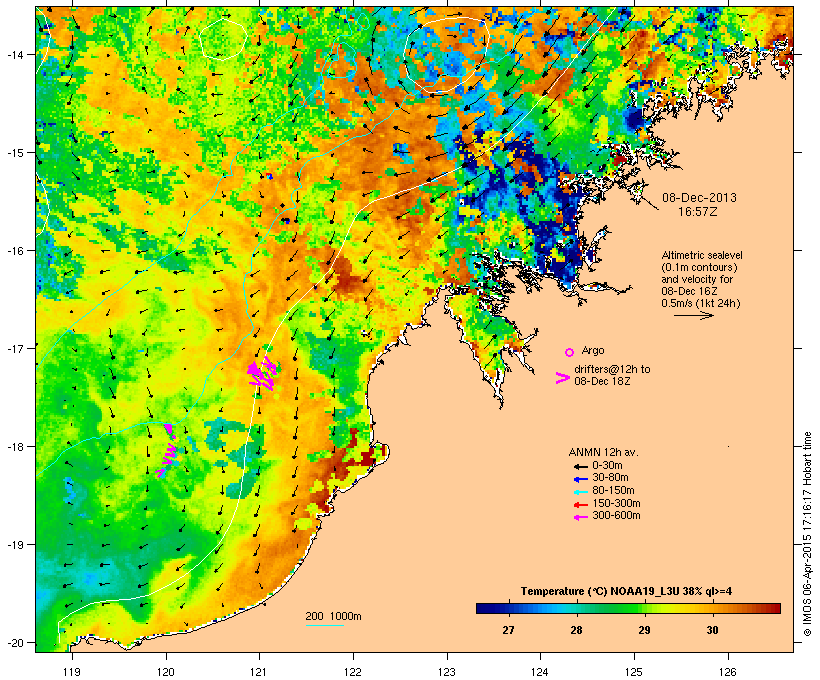Screen dimensions: 820x680
Task: Click the colorbar tick label 28
Action: (576, 630)
